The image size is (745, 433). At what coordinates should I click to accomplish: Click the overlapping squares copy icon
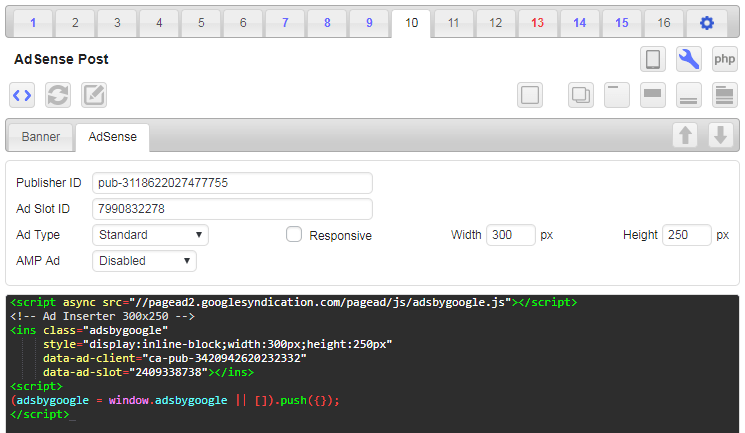point(581,95)
